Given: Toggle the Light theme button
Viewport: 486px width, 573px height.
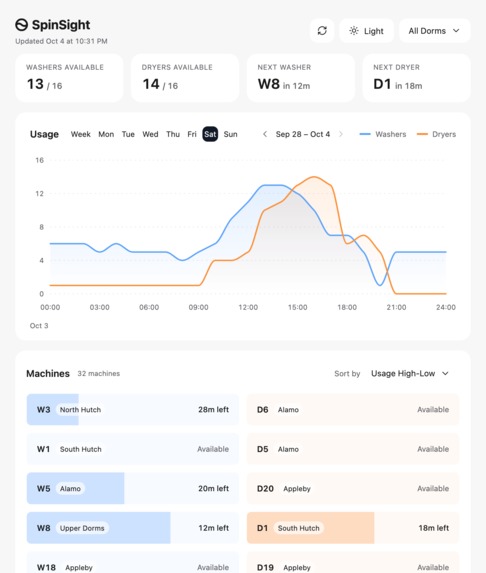Looking at the screenshot, I should (367, 31).
